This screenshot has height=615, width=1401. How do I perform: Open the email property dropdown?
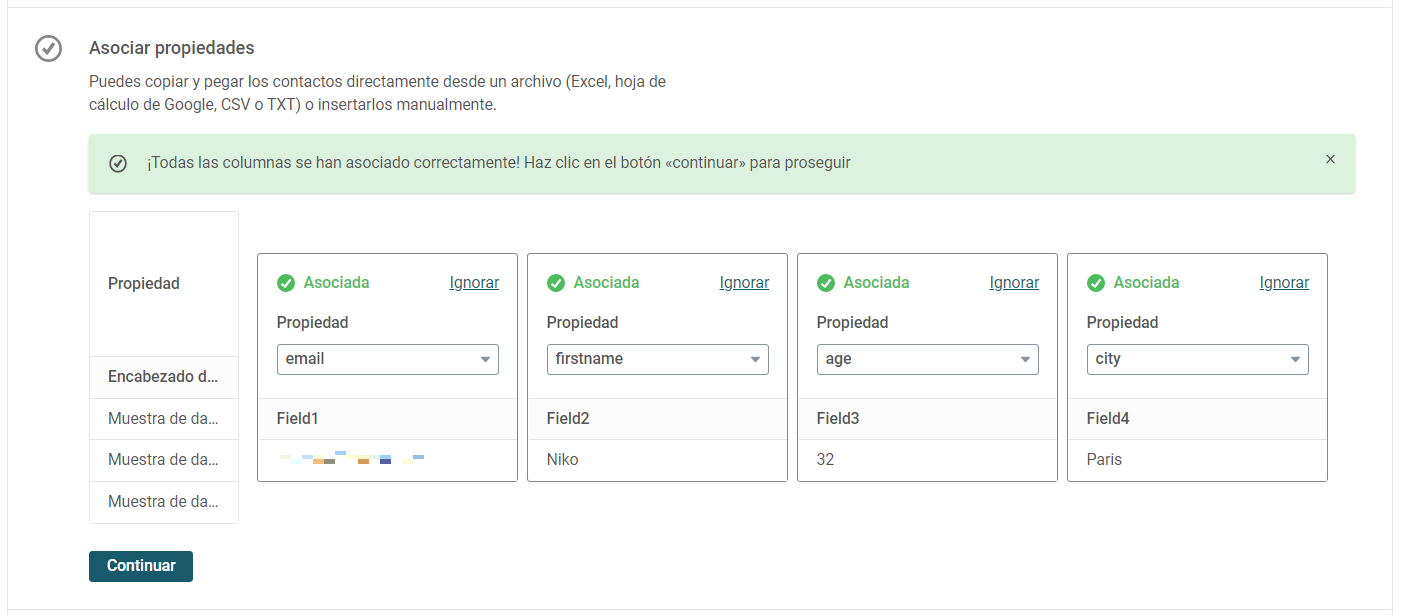tap(388, 359)
